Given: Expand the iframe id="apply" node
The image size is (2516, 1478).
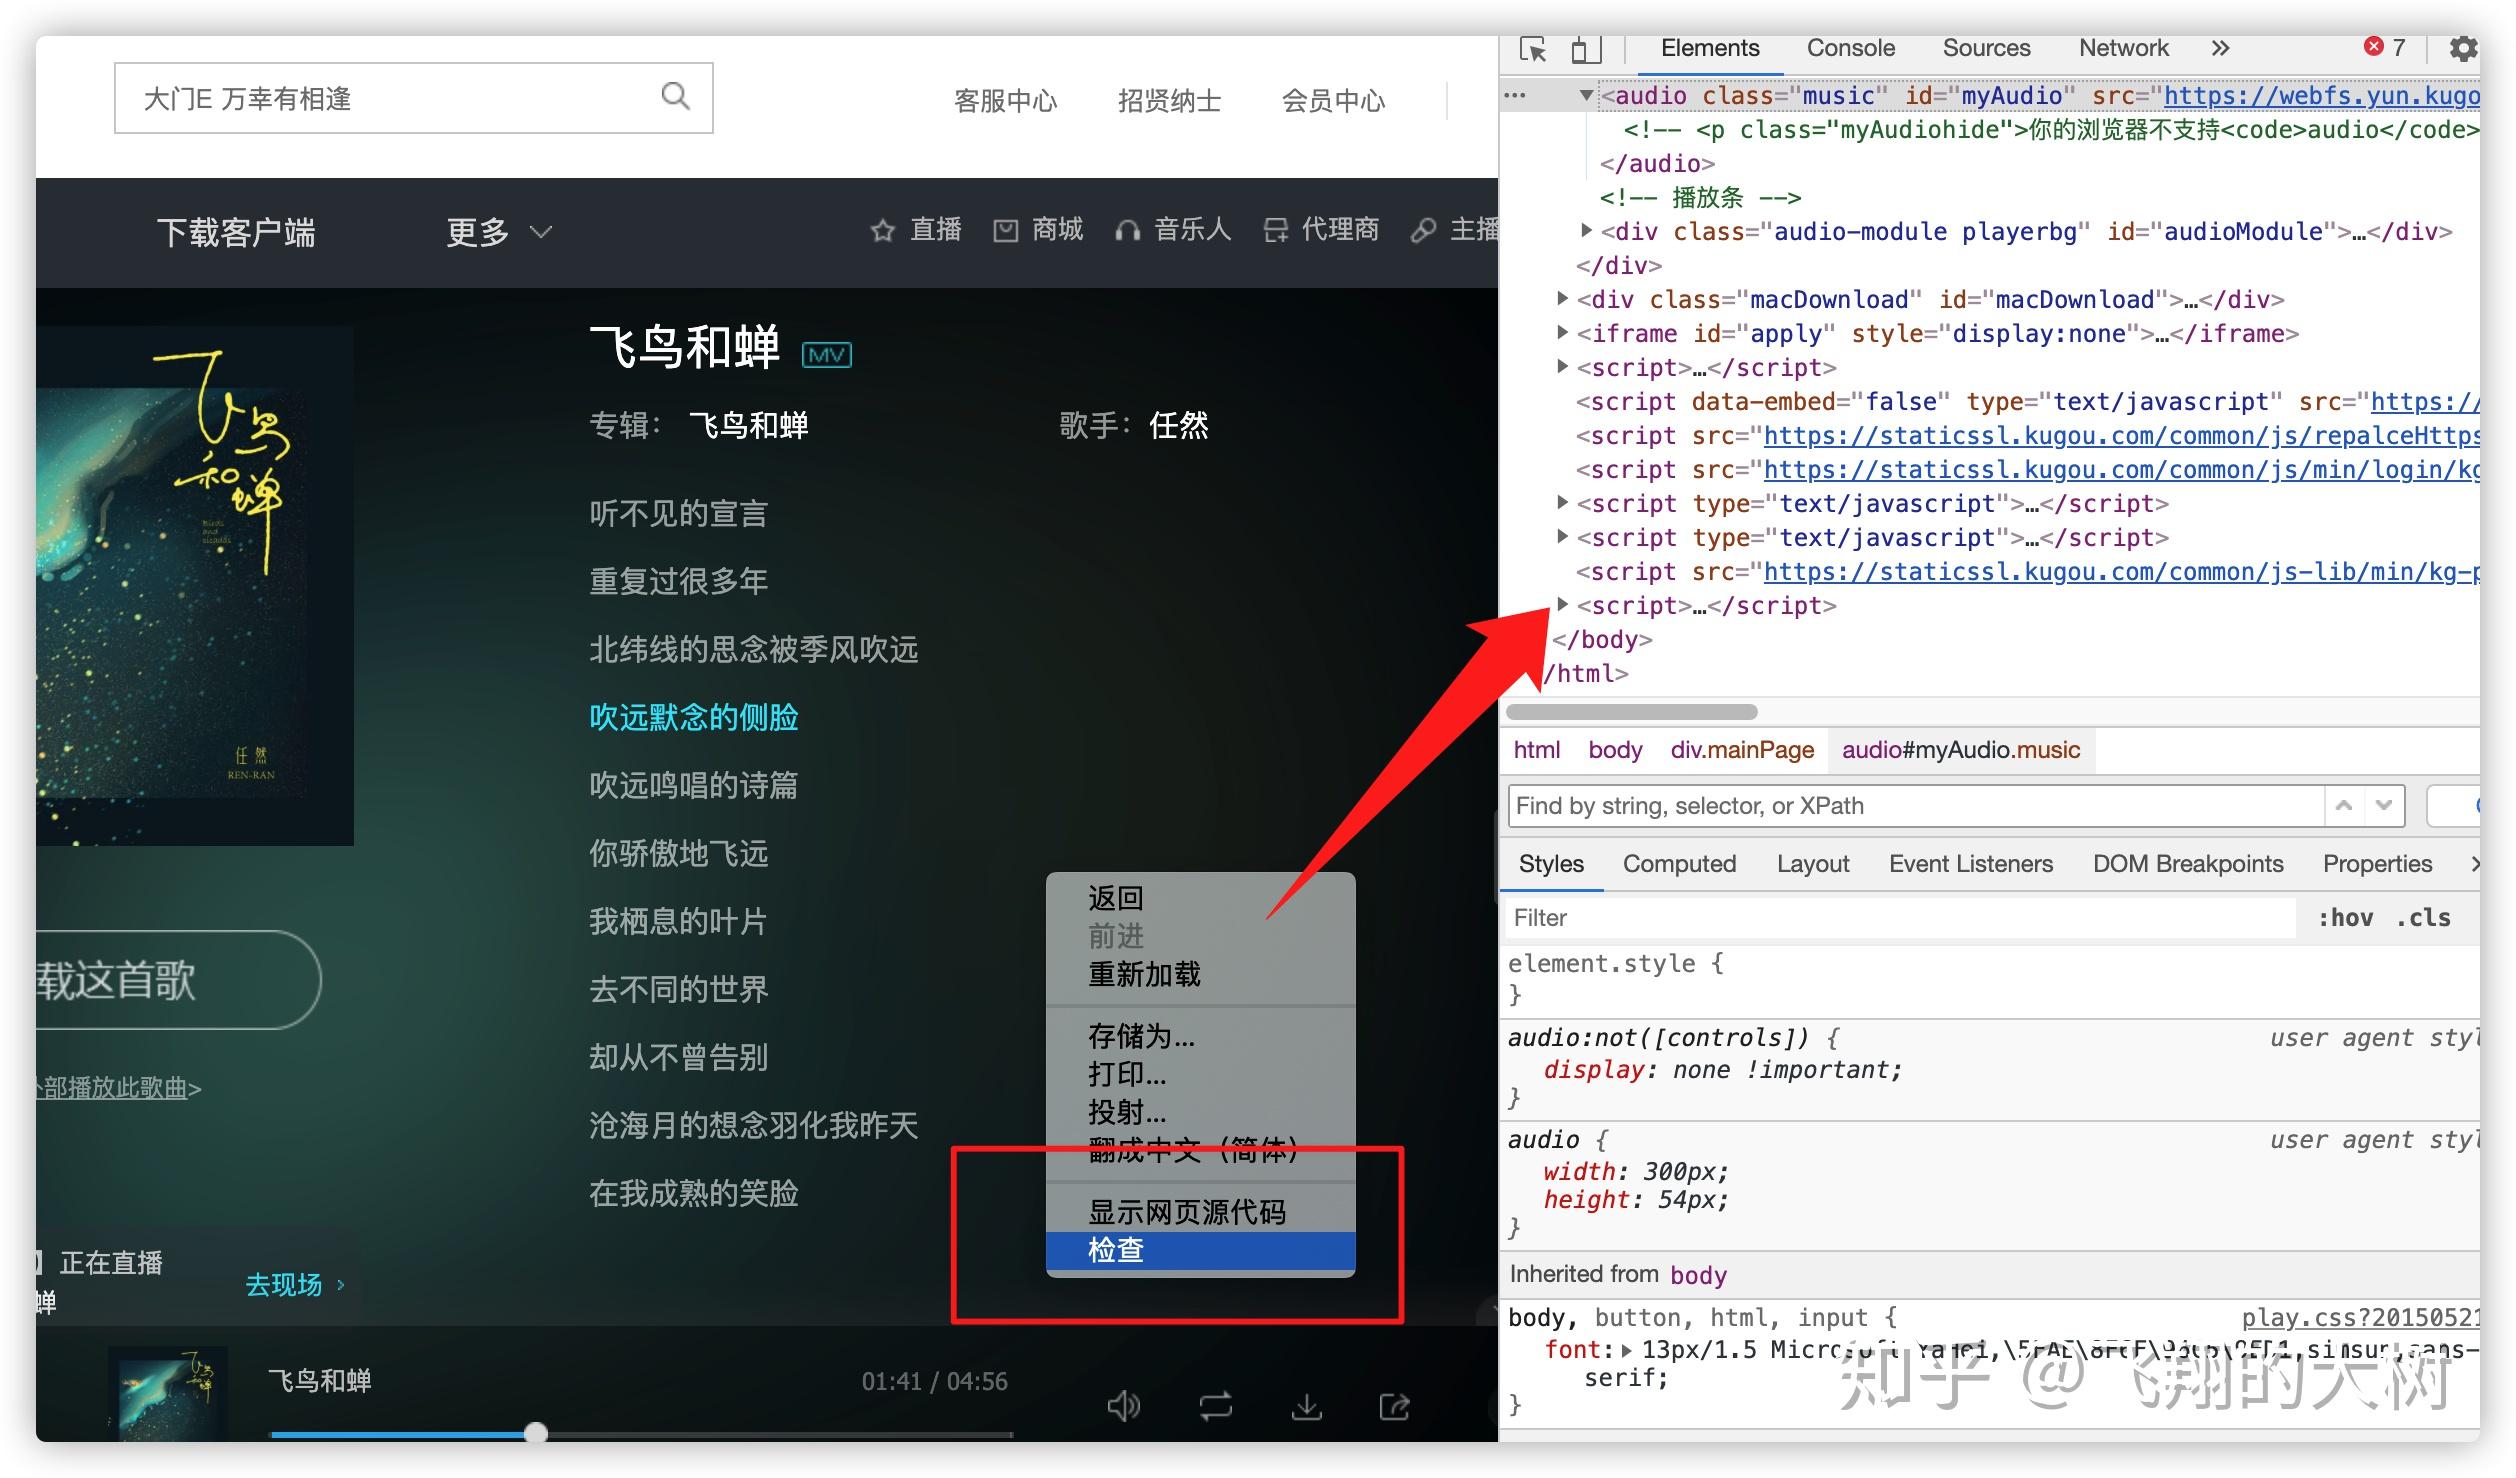Looking at the screenshot, I should [1562, 333].
